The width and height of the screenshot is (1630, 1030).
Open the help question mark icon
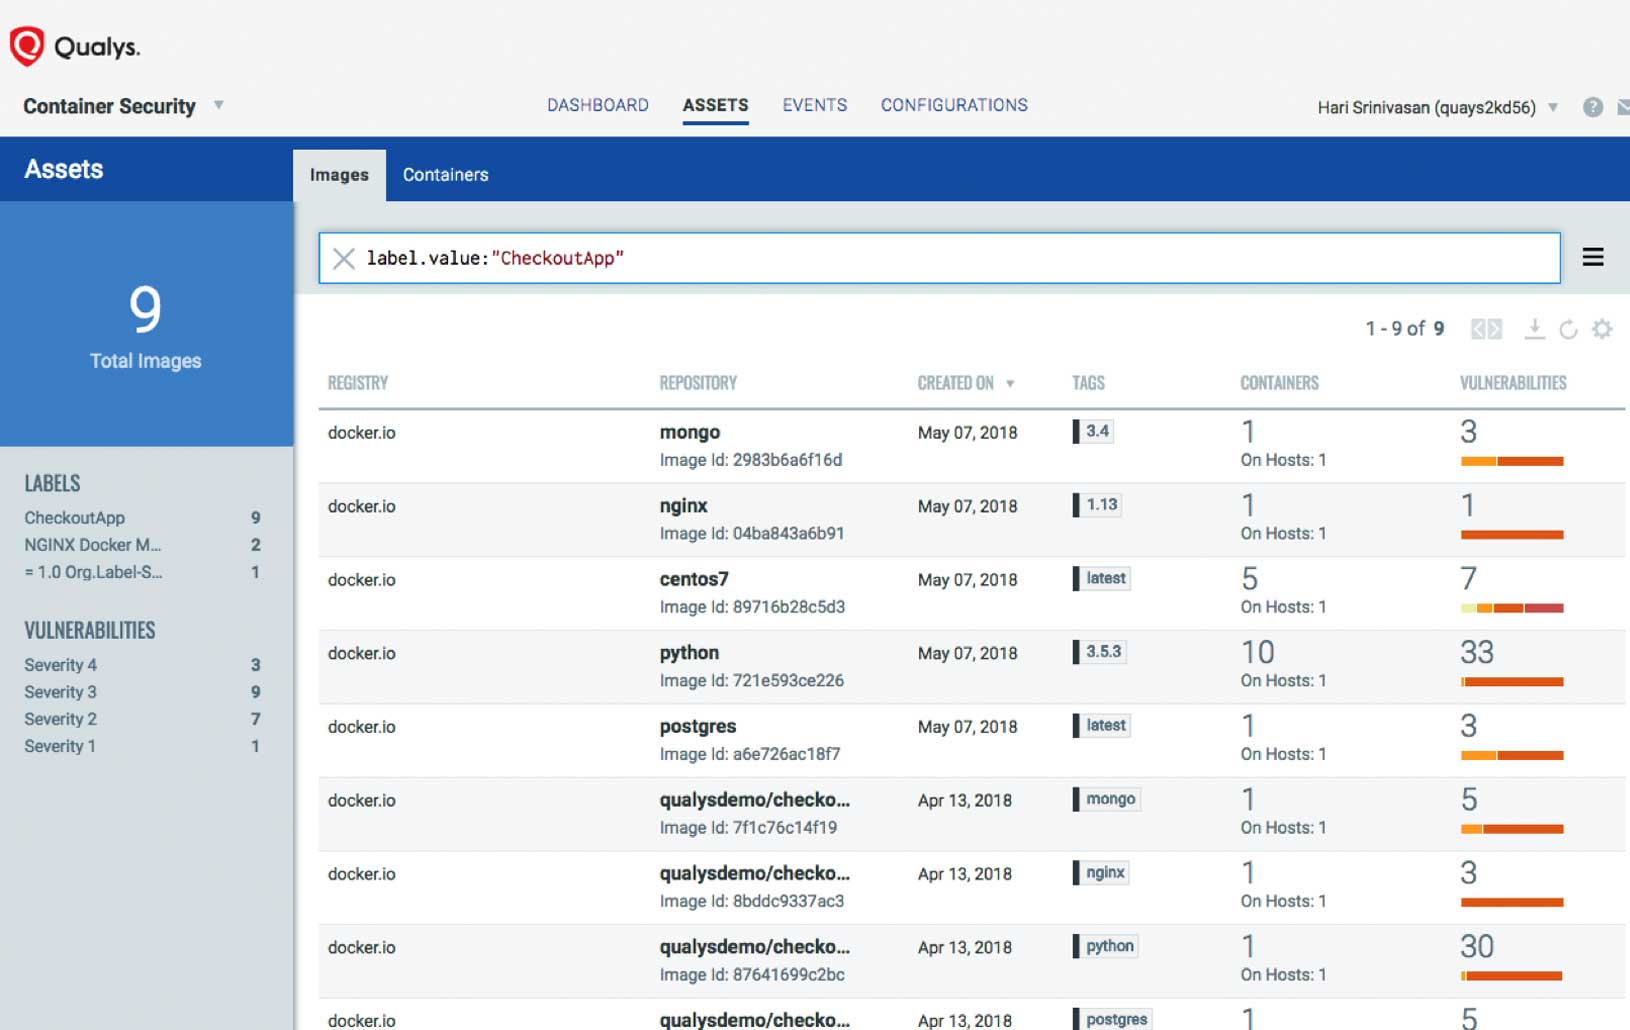(1593, 107)
